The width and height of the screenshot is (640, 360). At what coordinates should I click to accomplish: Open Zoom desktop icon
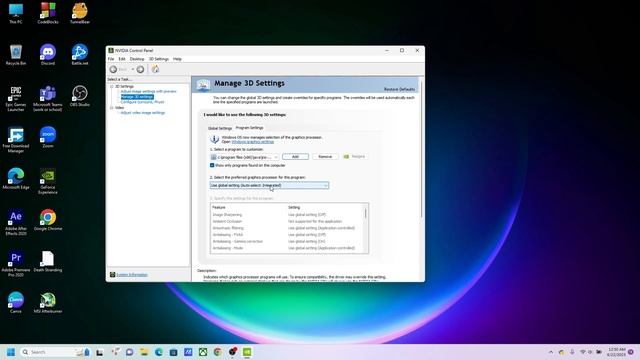pyautogui.click(x=48, y=137)
